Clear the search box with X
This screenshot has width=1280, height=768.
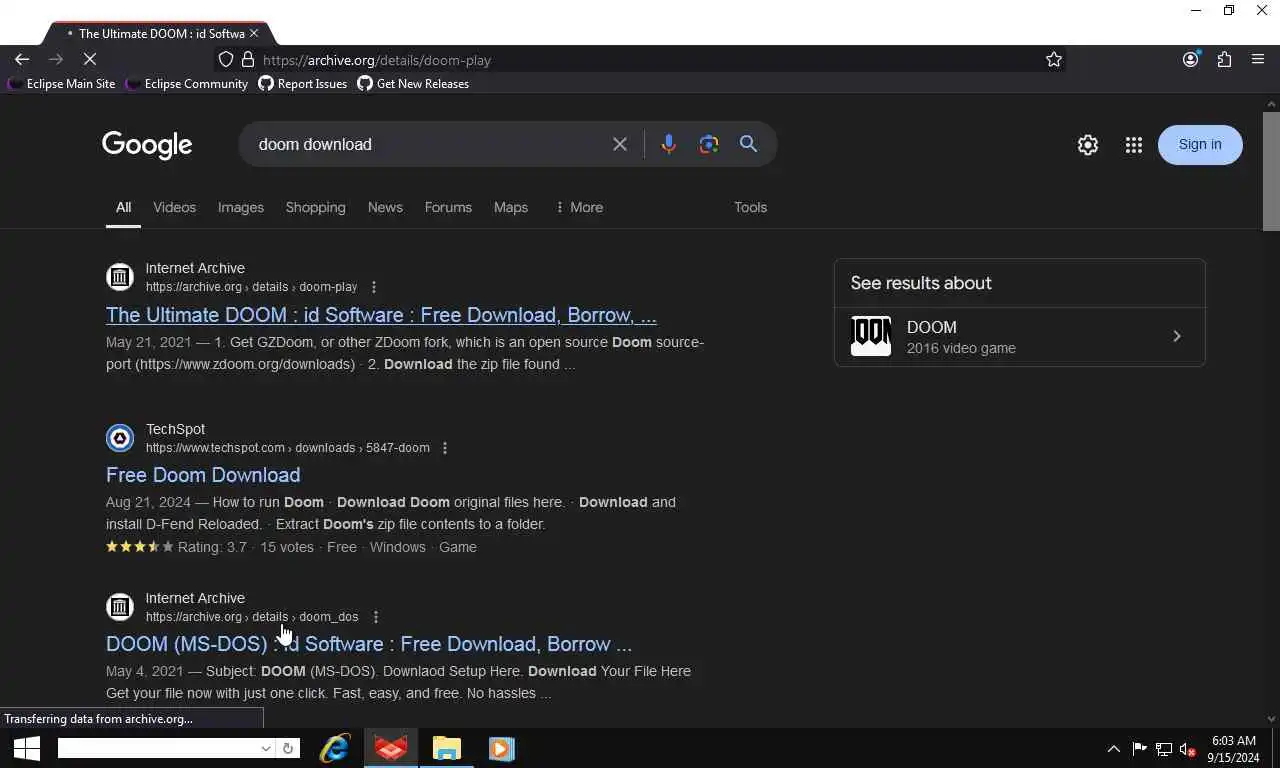click(620, 144)
